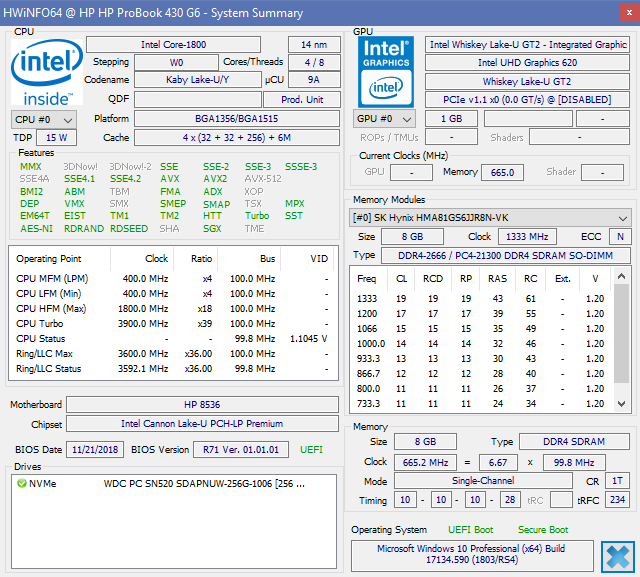
Task: Click BGA1356/BGA1515 platform field
Action: click(x=237, y=119)
